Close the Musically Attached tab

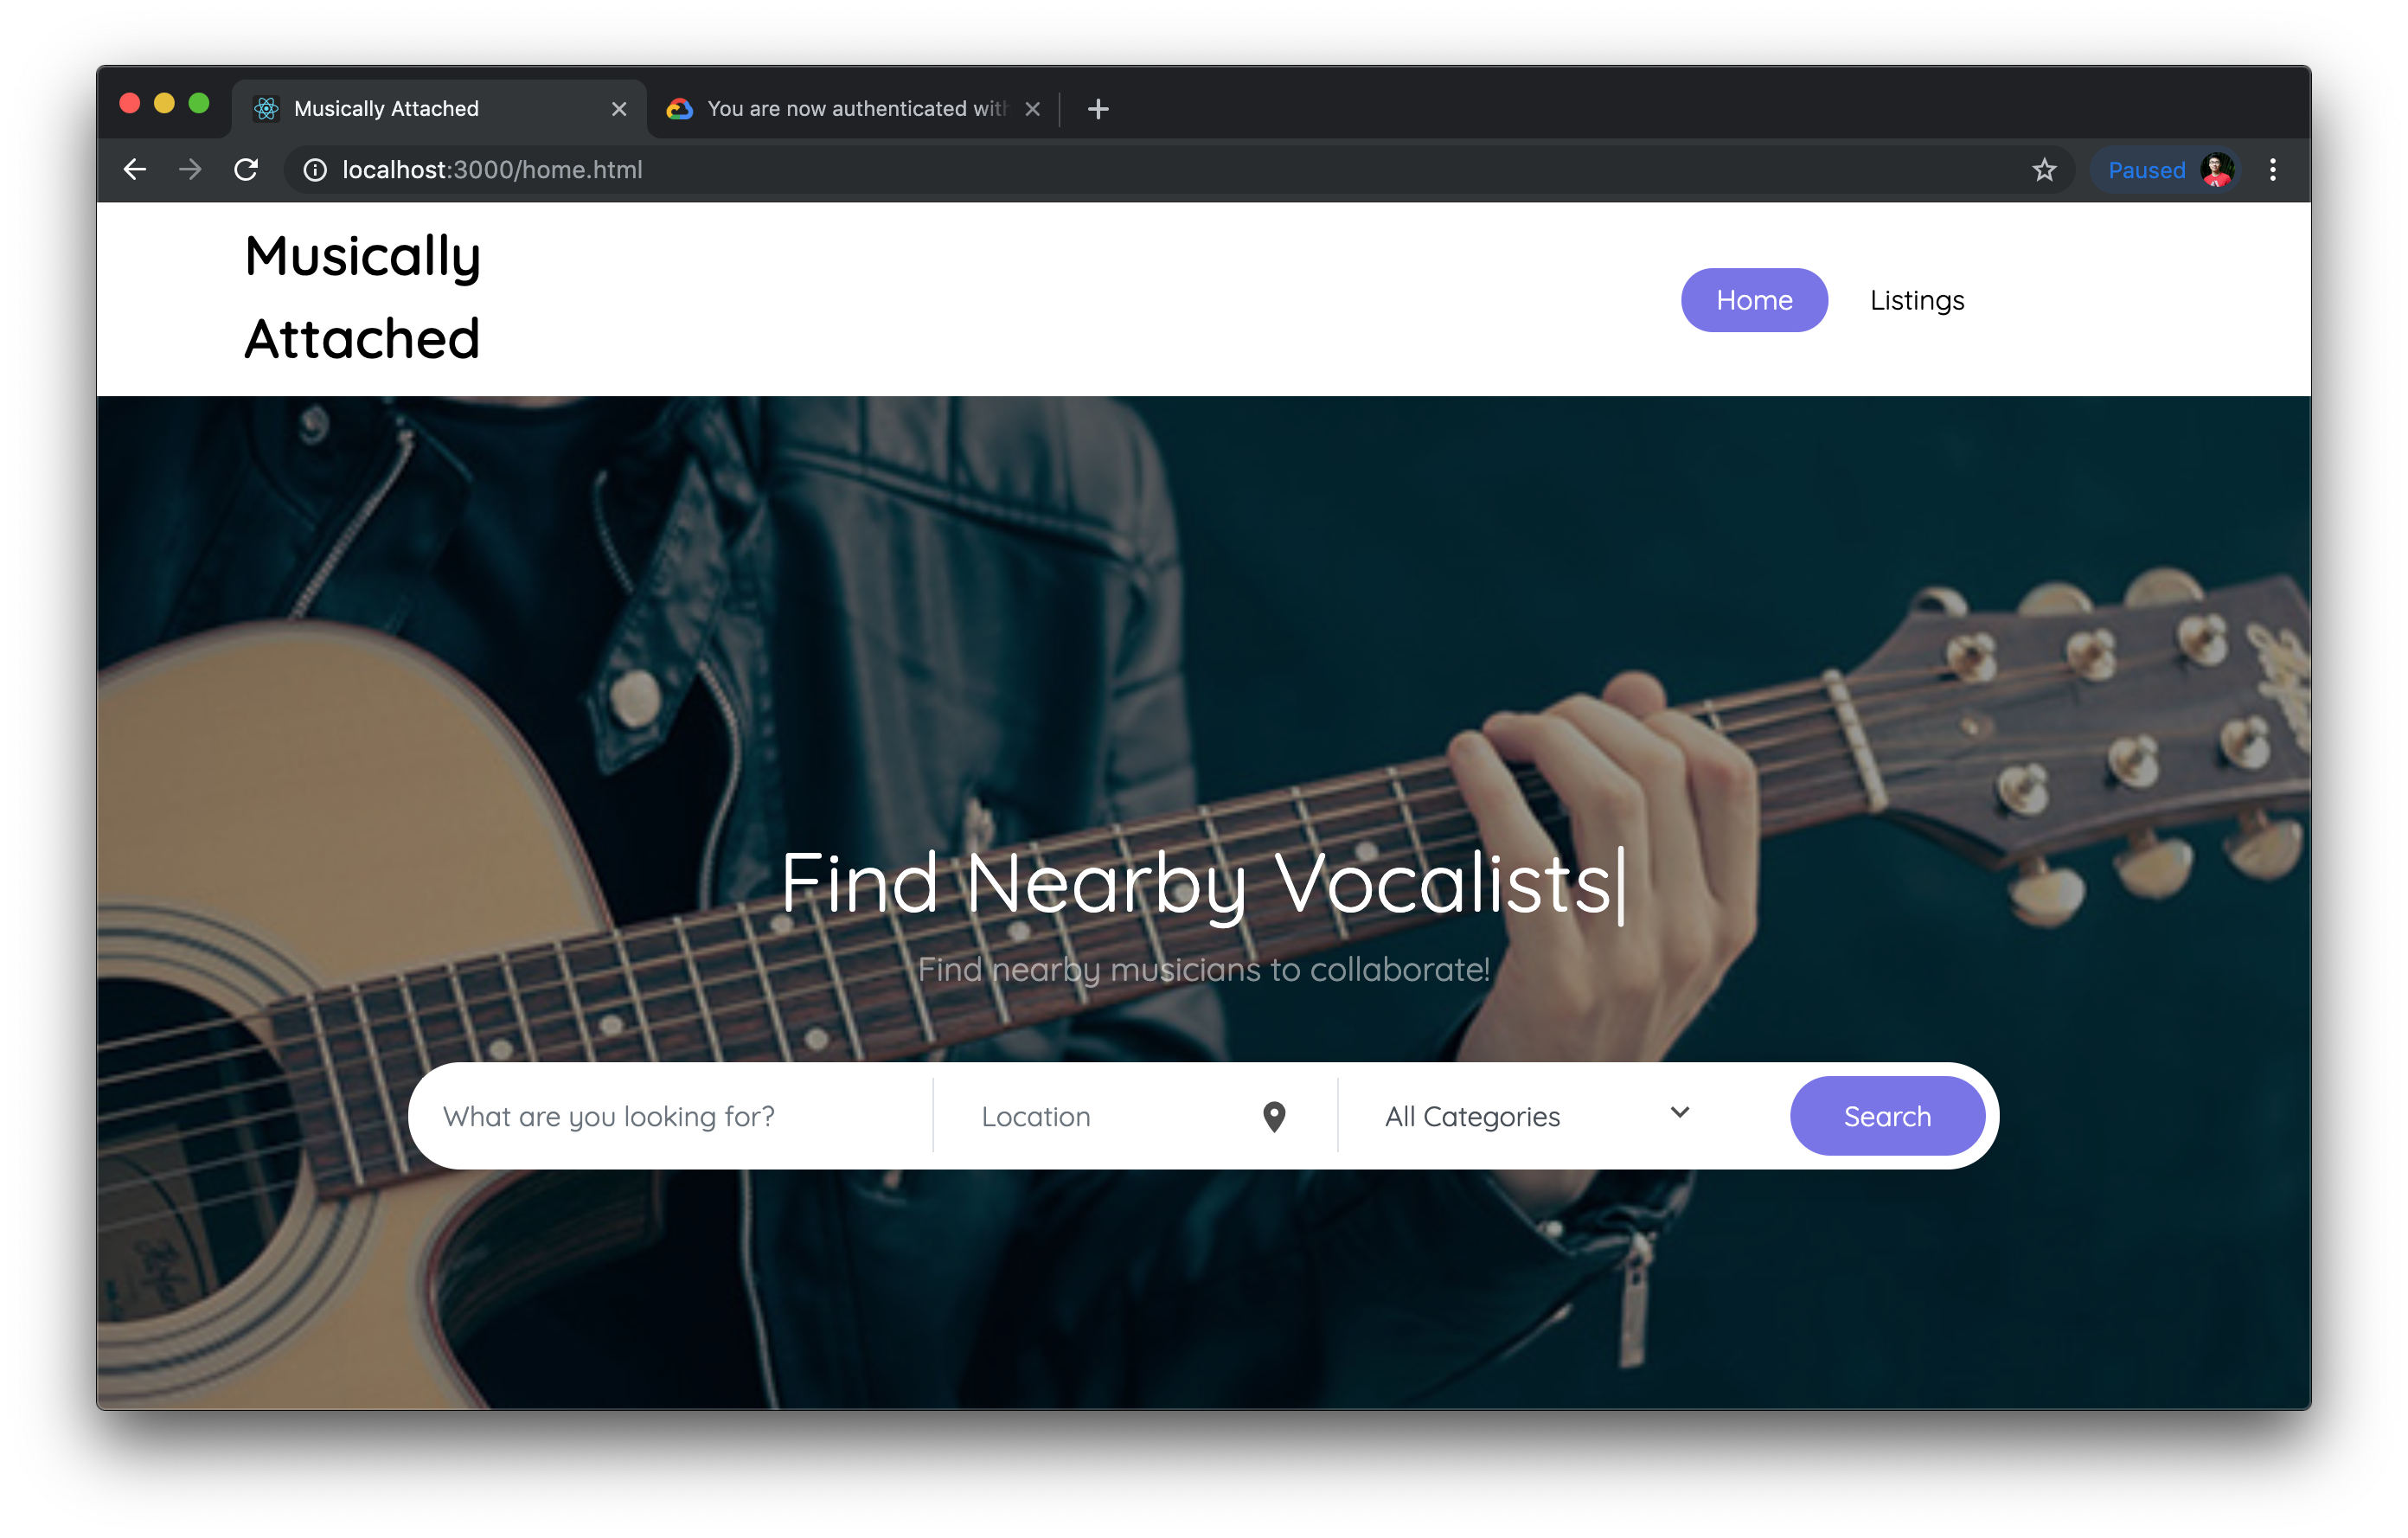click(619, 109)
